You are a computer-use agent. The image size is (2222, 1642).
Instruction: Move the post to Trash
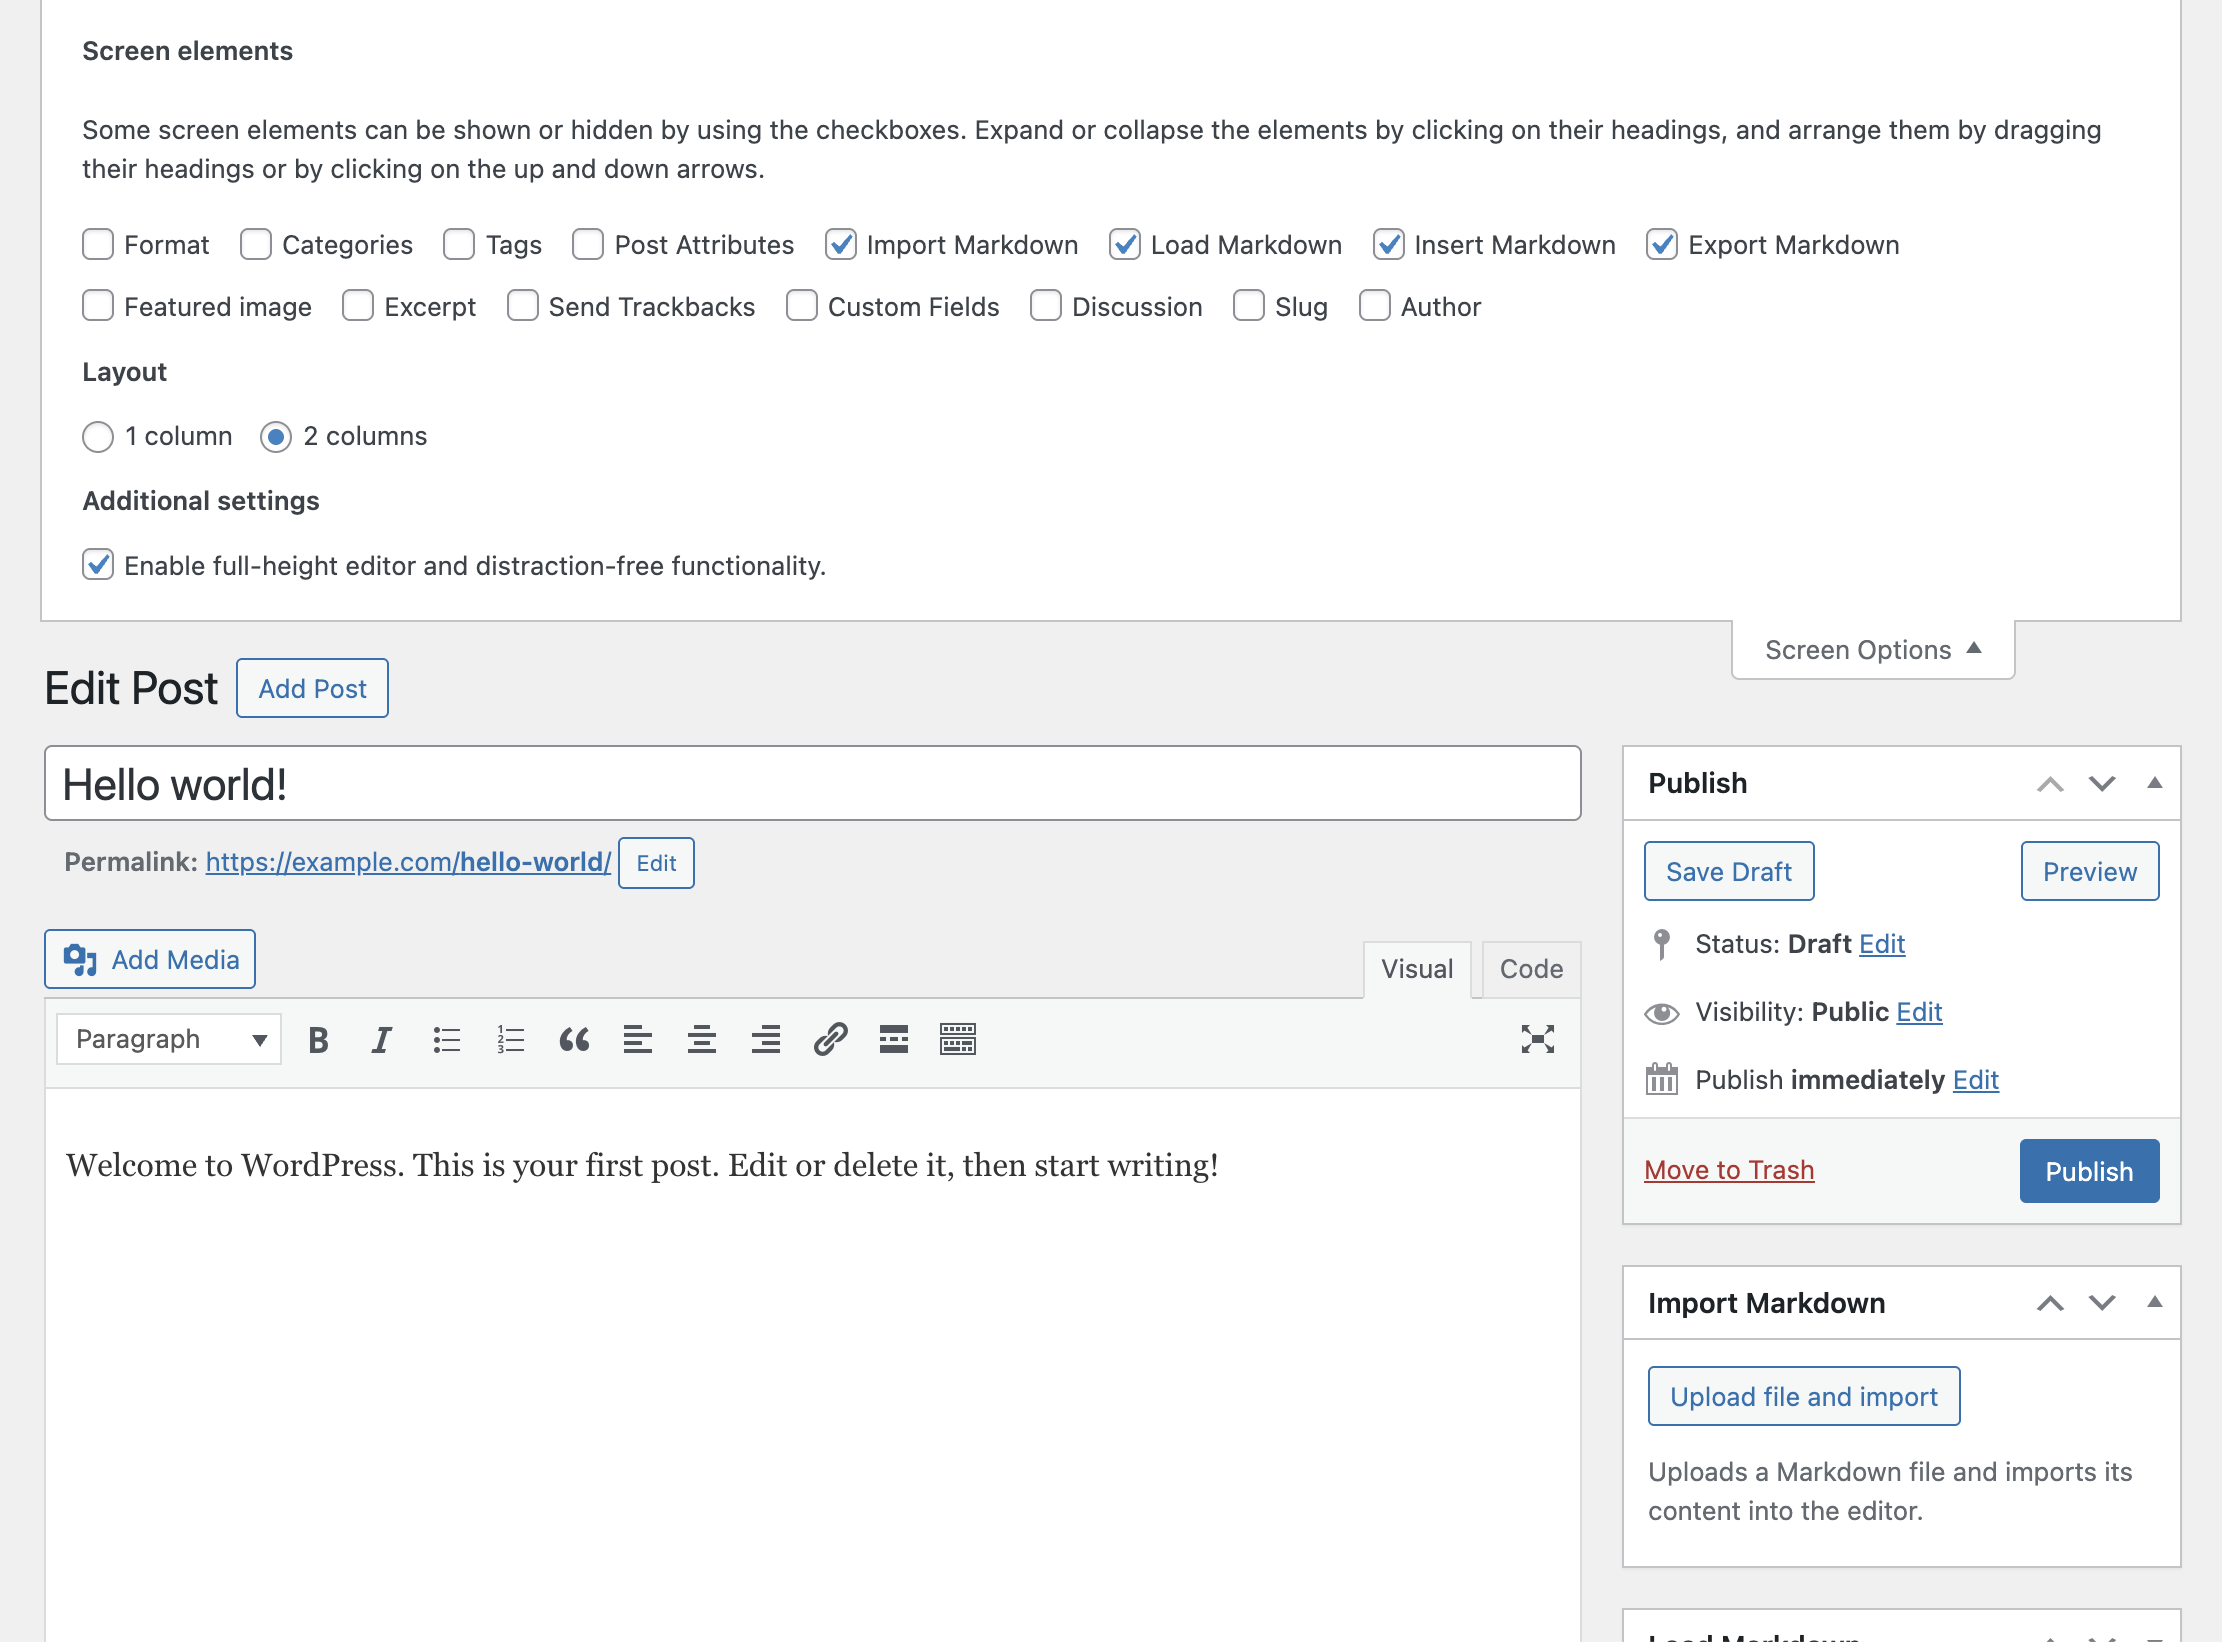click(1728, 1169)
